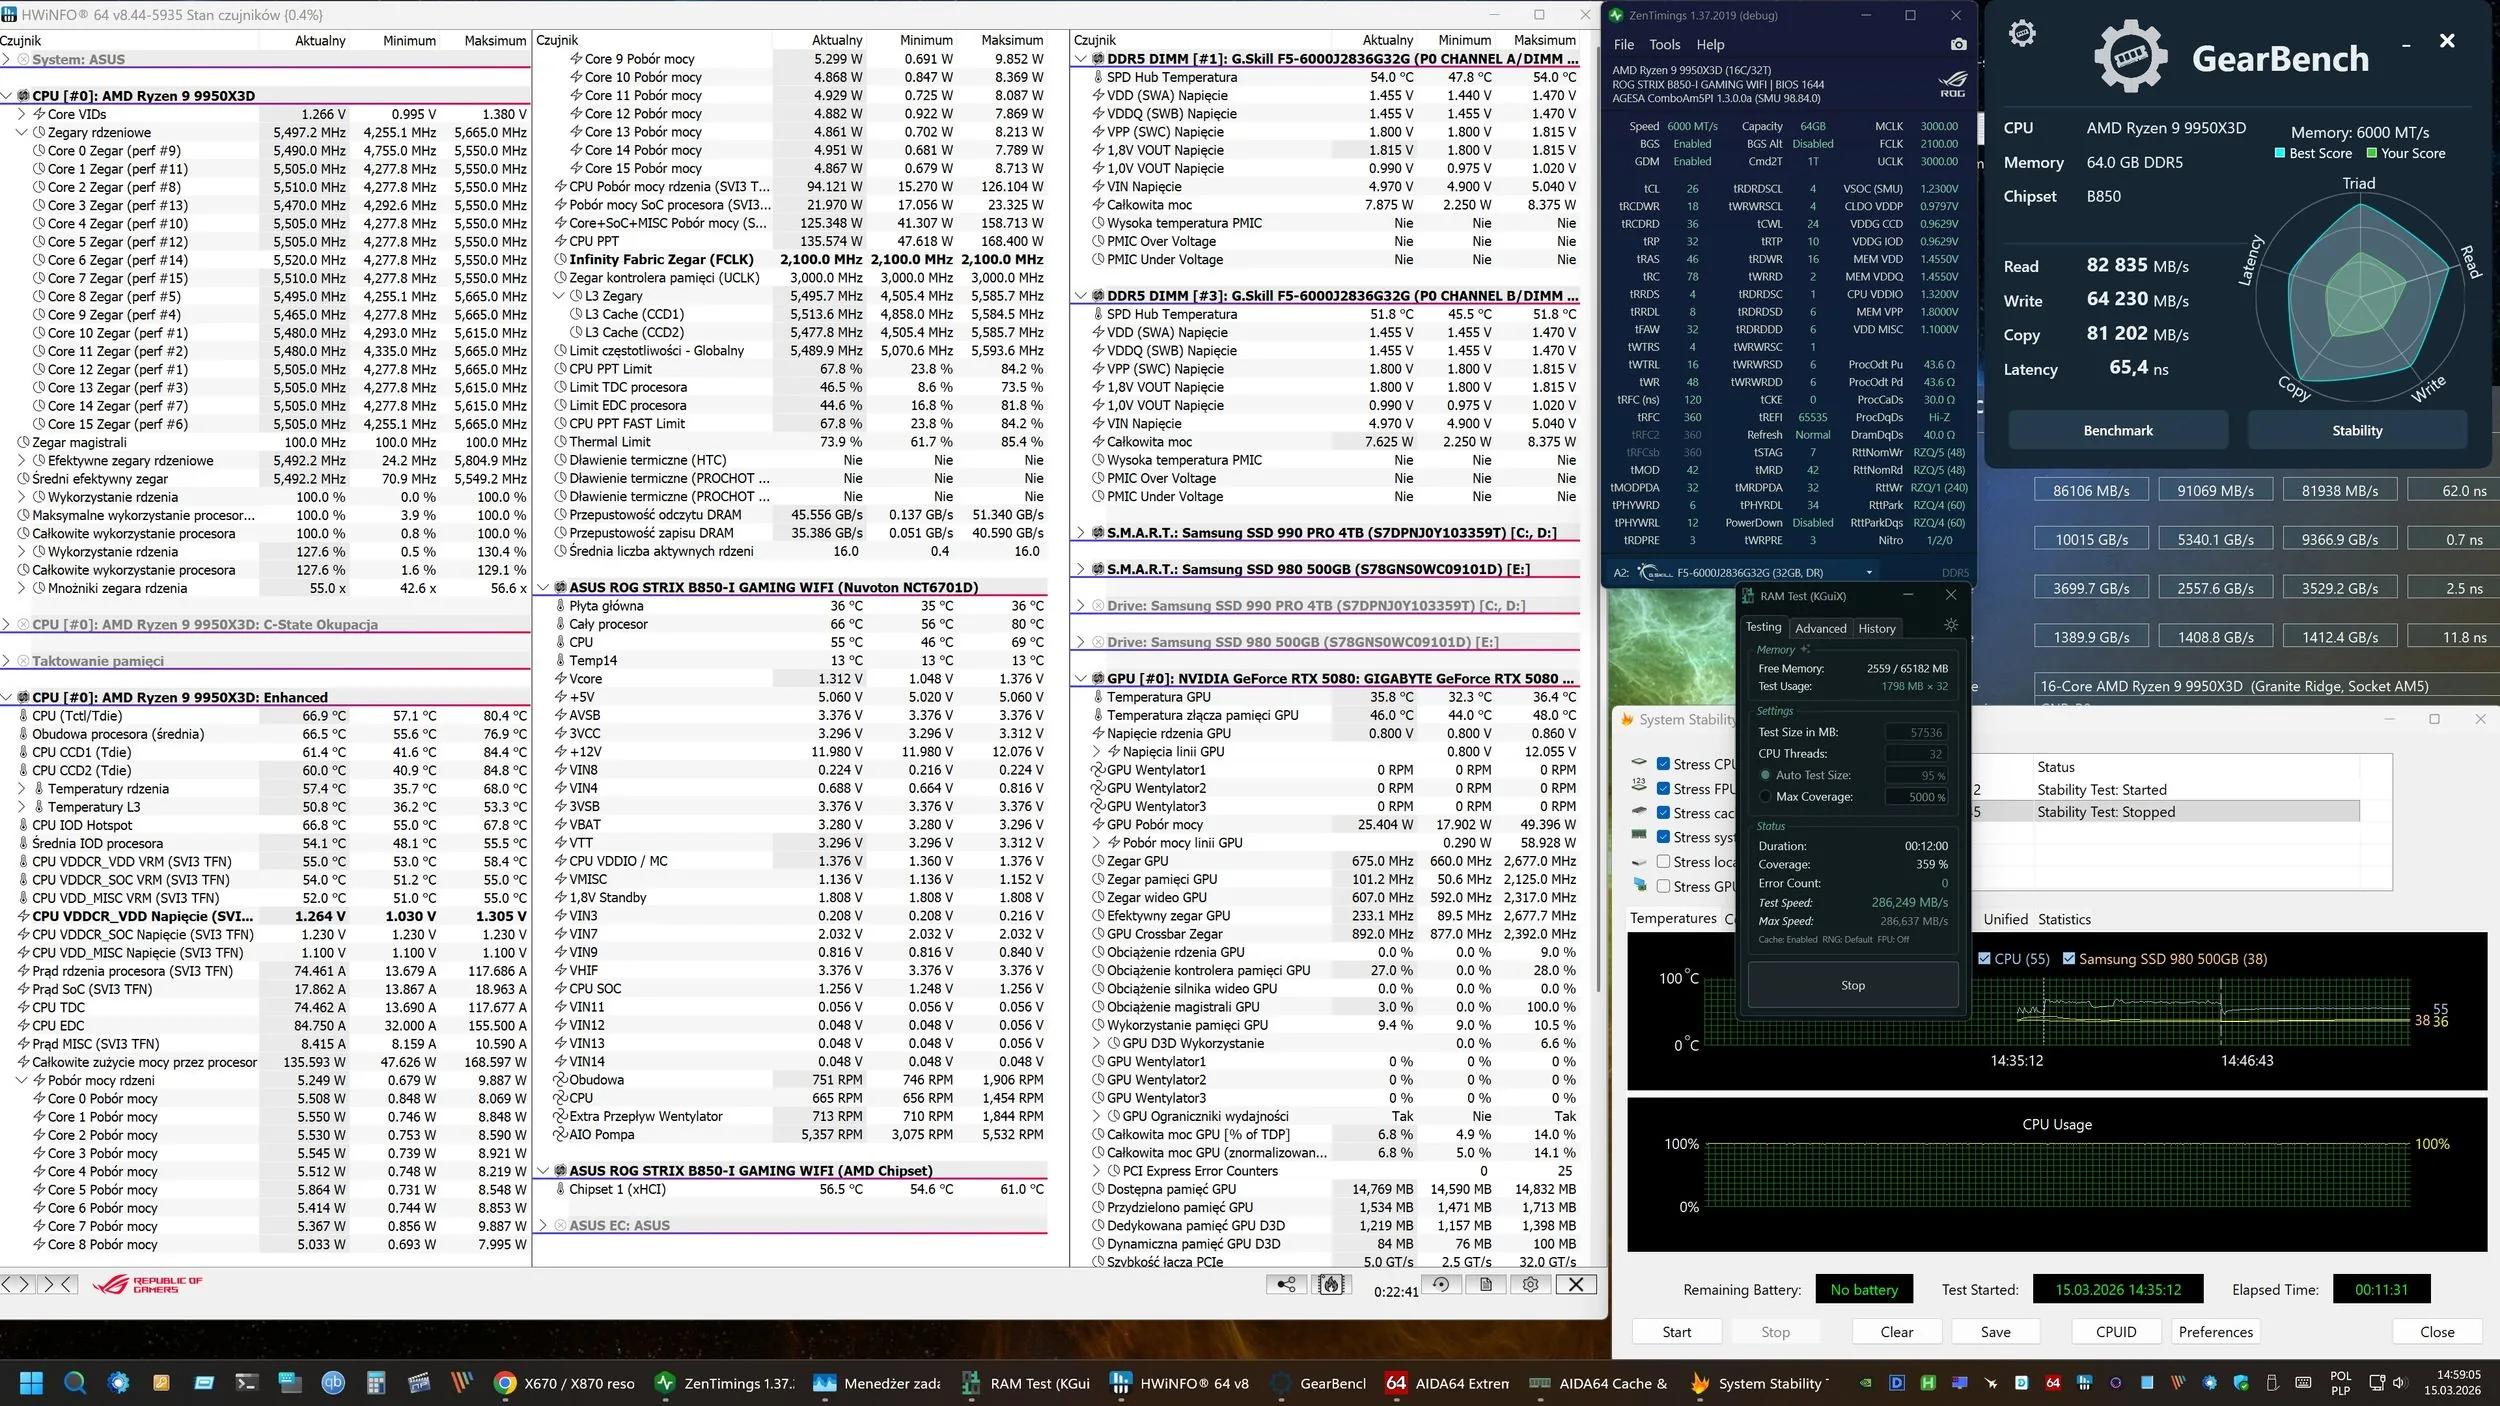Open HWiNFO sensor settings gear
Screen dimensions: 2500x1406
[x=1530, y=1285]
